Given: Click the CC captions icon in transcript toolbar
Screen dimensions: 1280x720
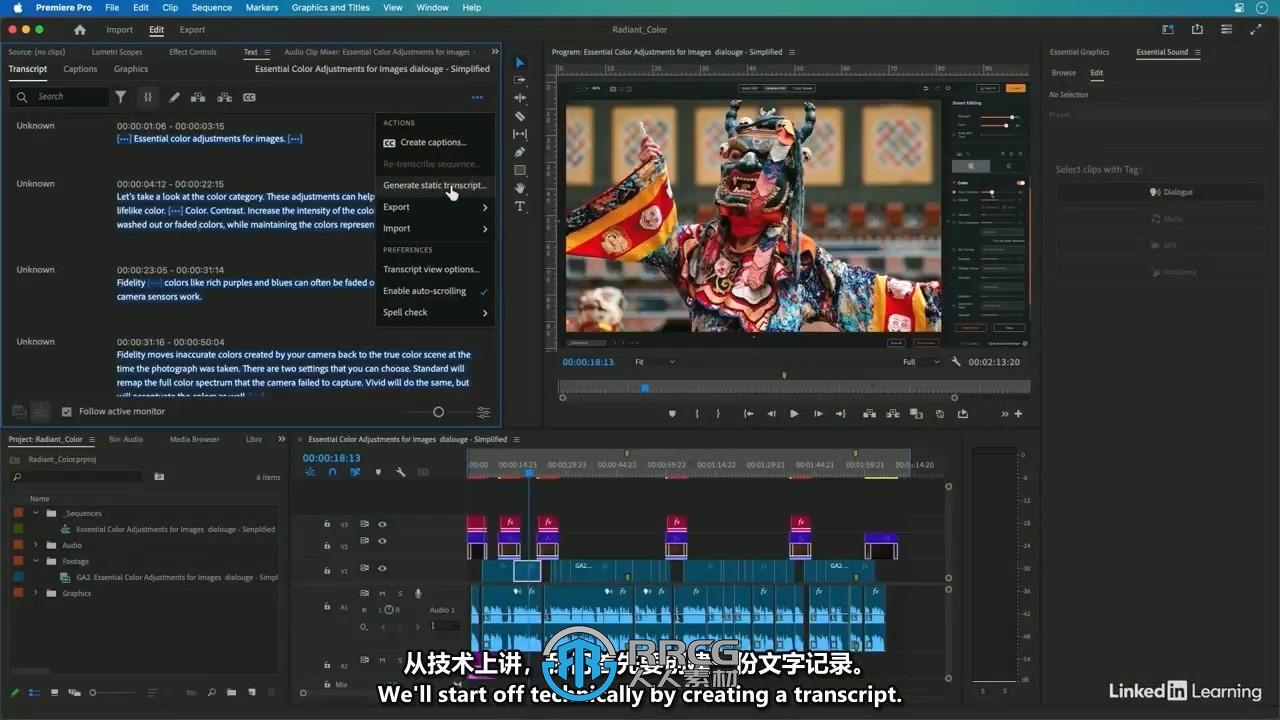Looking at the screenshot, I should click(249, 97).
